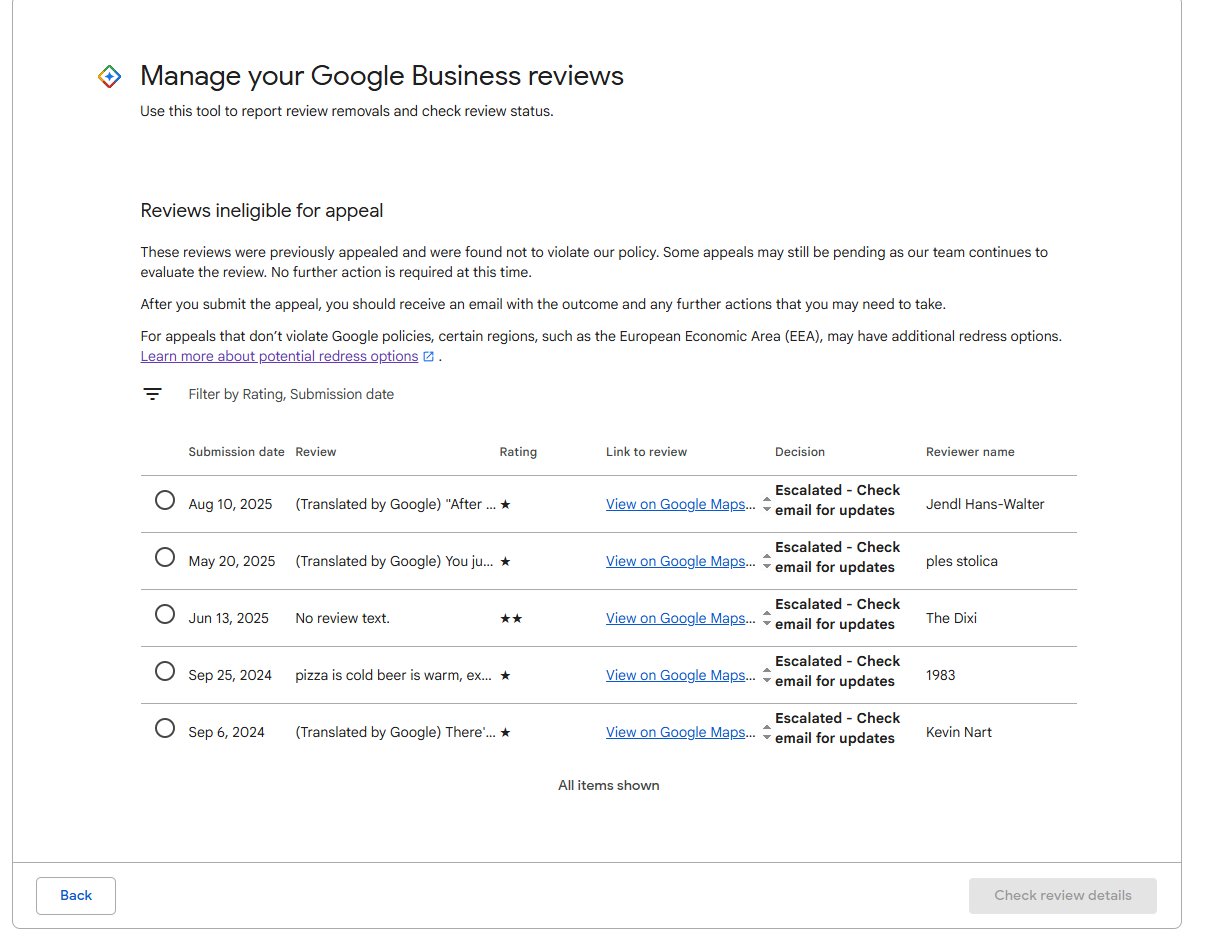Open 'View on Google Maps' for Sep 6, 2024 review

click(x=681, y=732)
